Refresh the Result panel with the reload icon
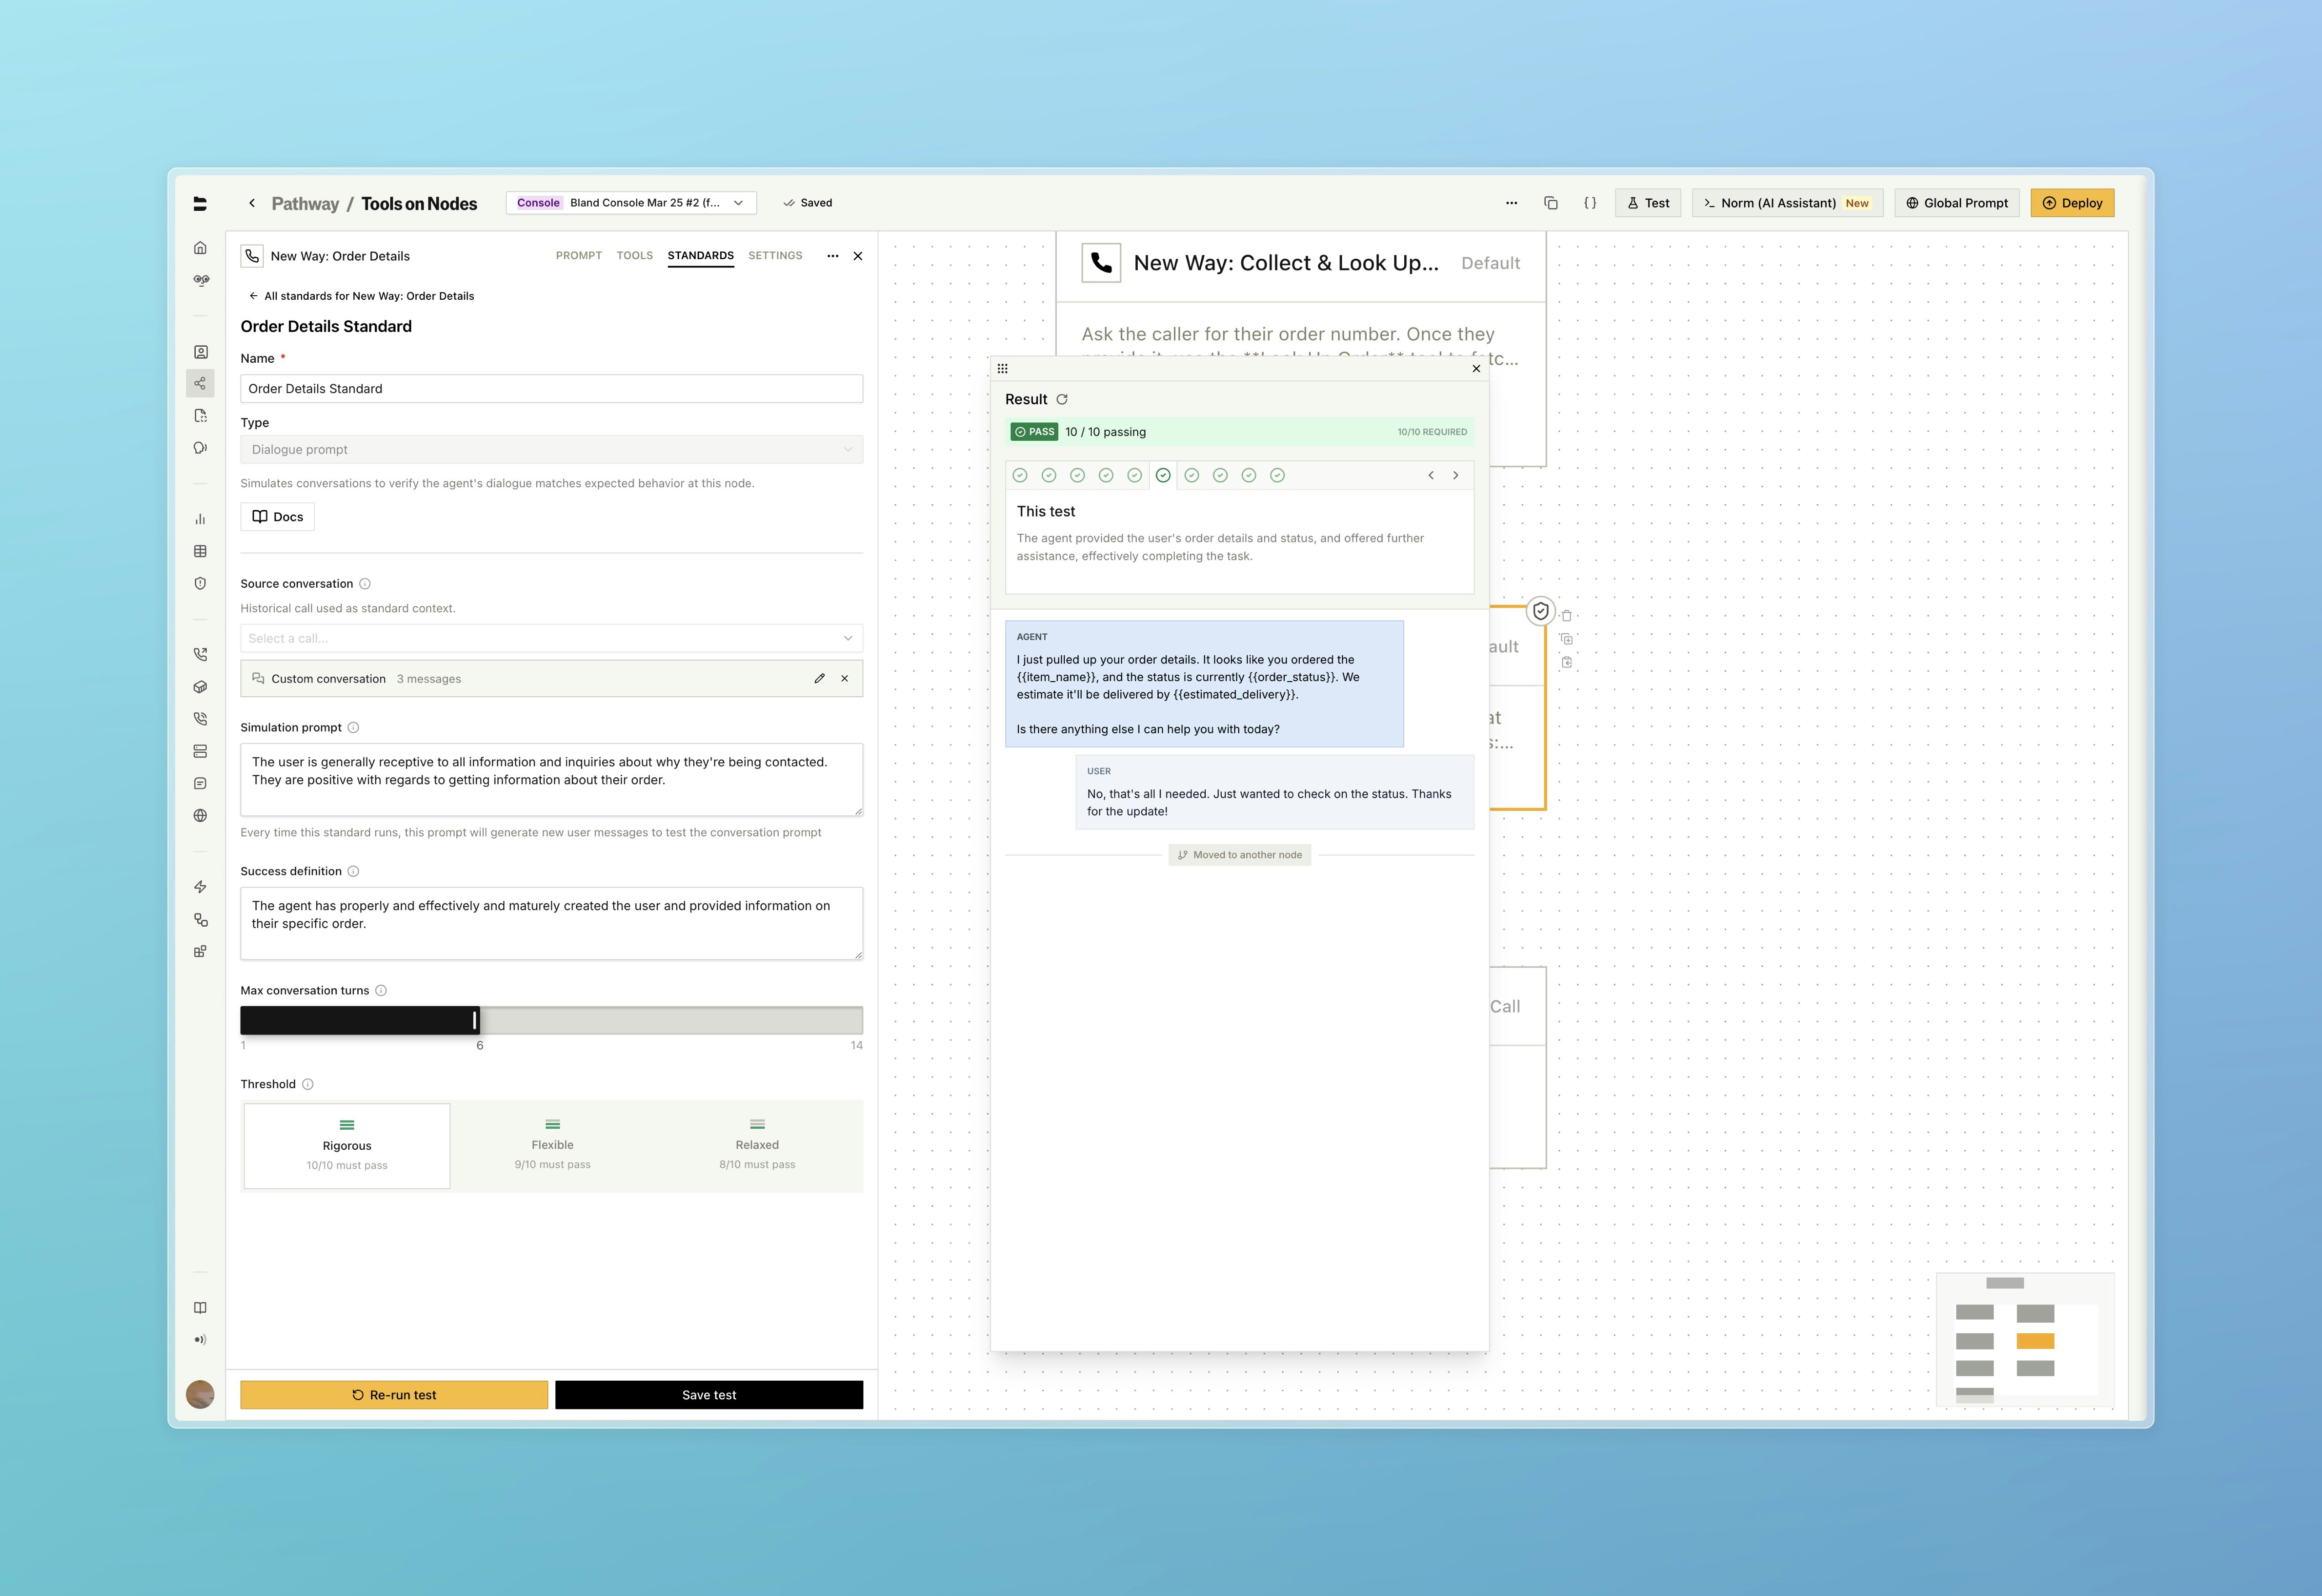2322x1596 pixels. click(x=1062, y=399)
